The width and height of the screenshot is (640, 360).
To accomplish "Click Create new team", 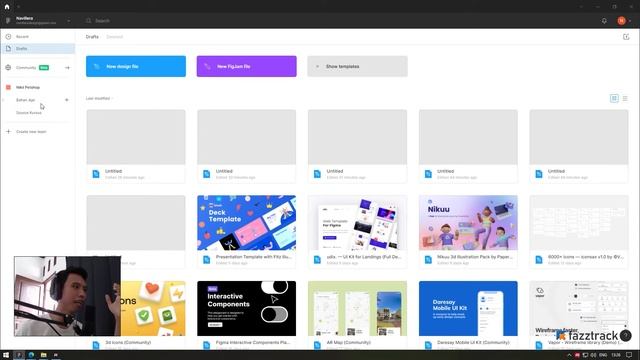I will pyautogui.click(x=31, y=132).
